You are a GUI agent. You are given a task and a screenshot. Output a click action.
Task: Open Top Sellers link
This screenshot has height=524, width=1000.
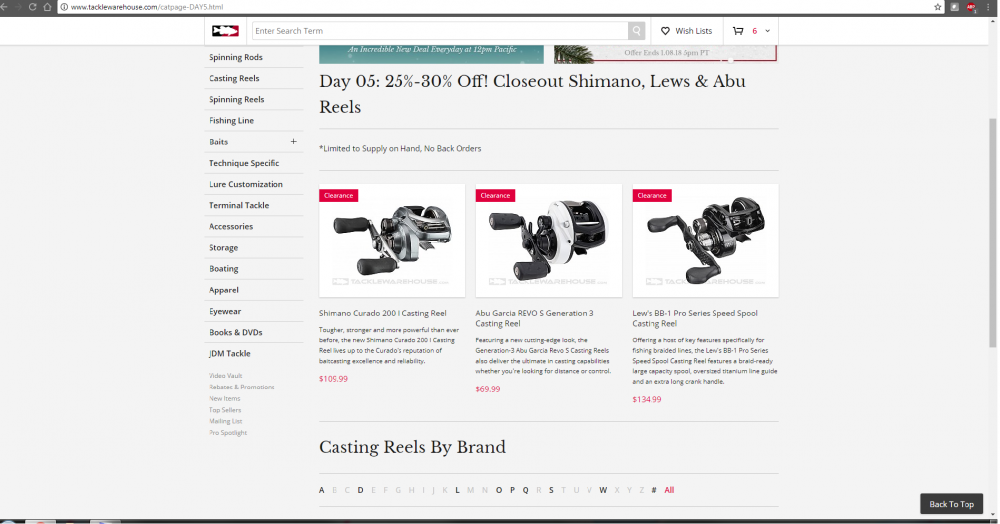(x=225, y=410)
